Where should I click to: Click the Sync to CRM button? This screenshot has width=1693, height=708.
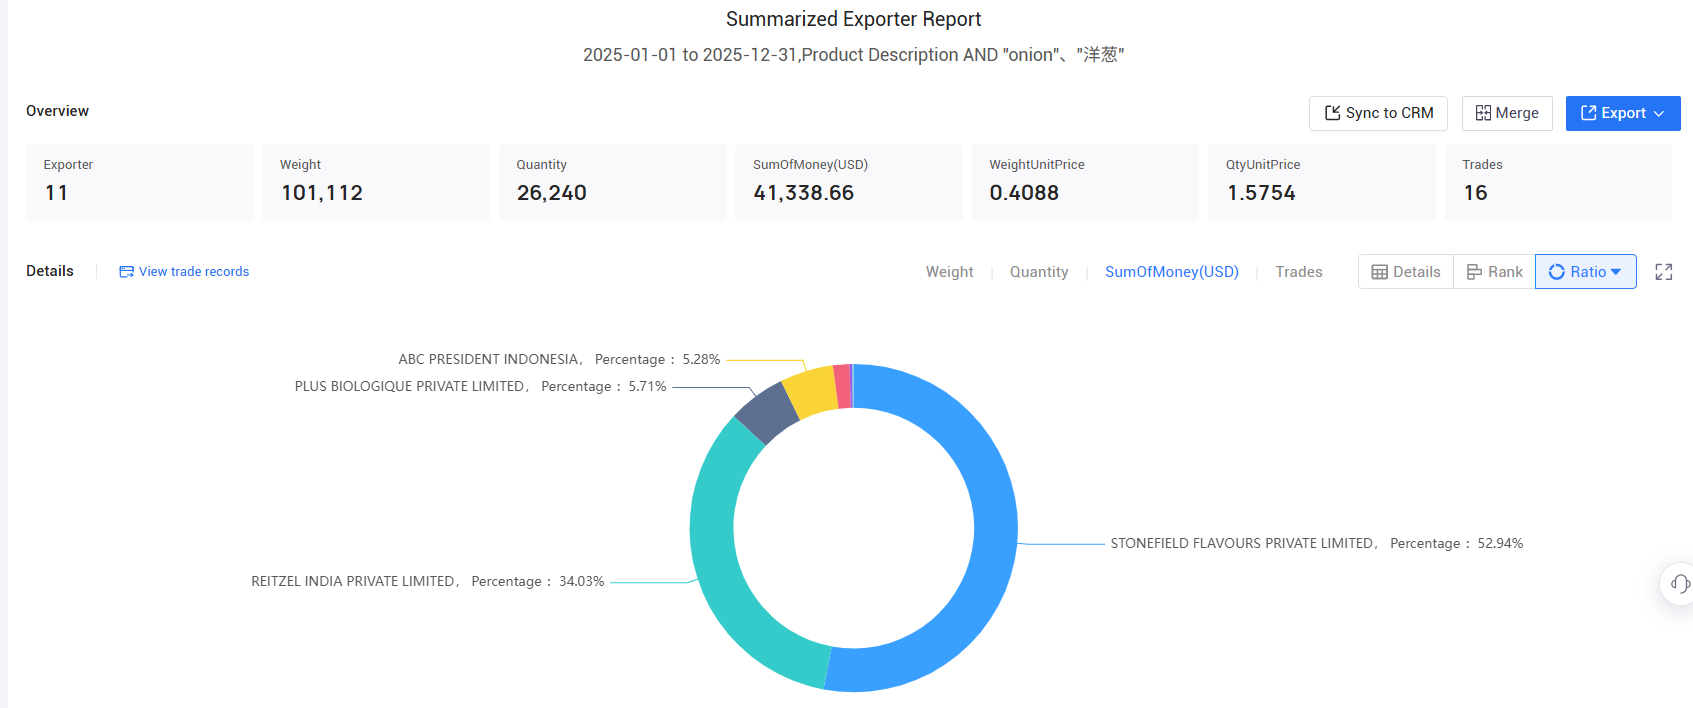pos(1379,113)
